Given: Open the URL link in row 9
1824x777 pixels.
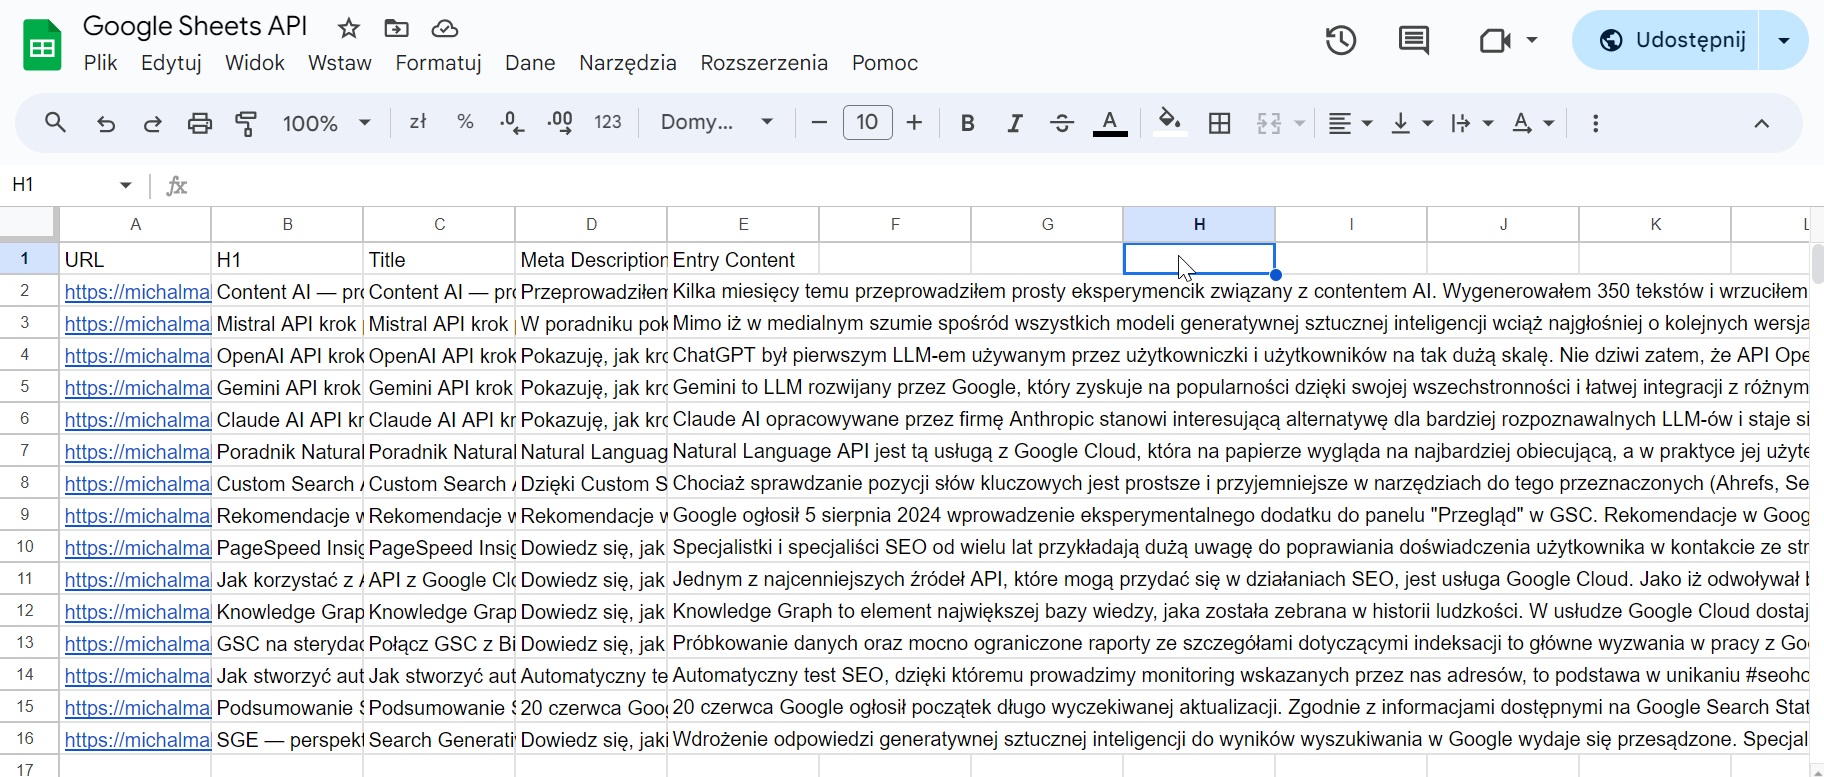Looking at the screenshot, I should (137, 516).
